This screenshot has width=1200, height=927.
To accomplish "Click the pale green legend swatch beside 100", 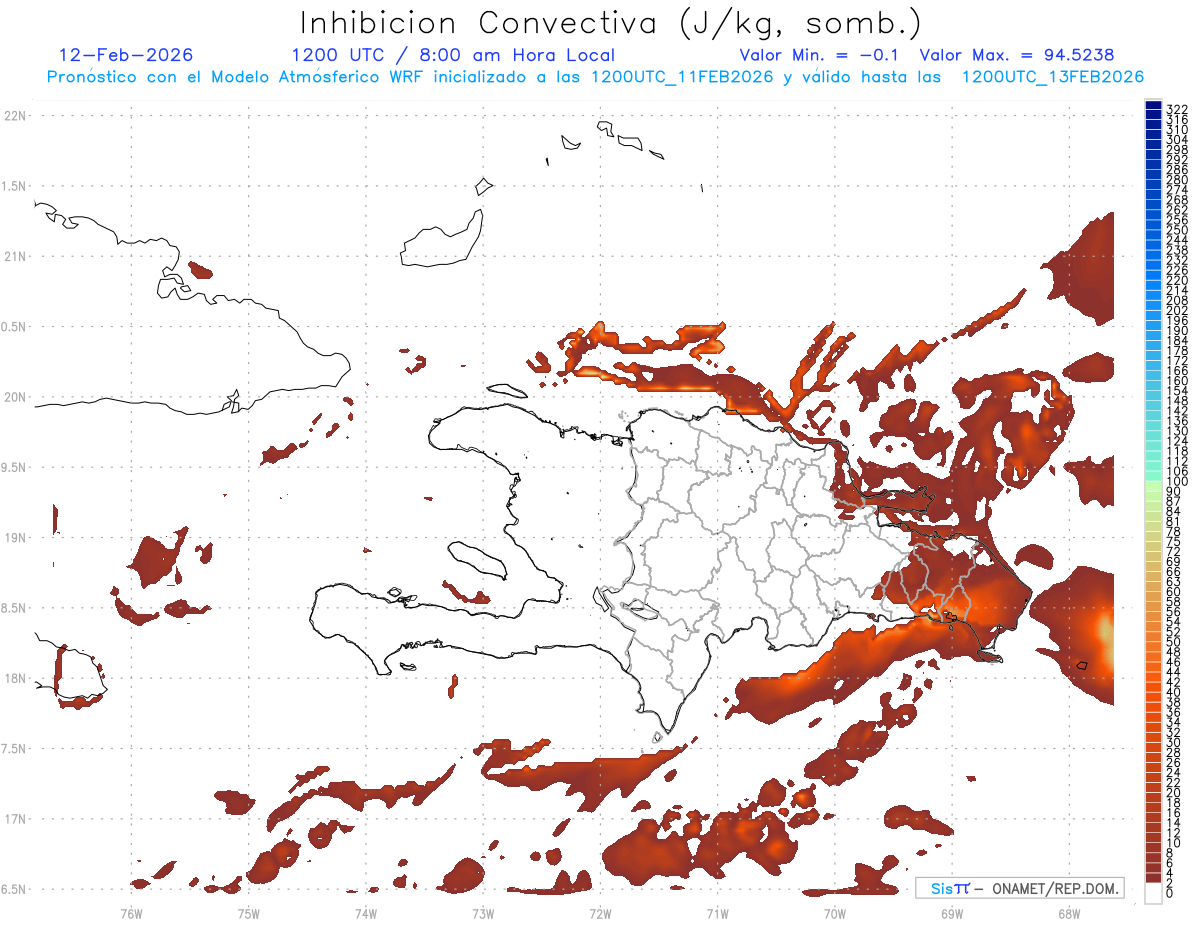I will (x=1153, y=486).
